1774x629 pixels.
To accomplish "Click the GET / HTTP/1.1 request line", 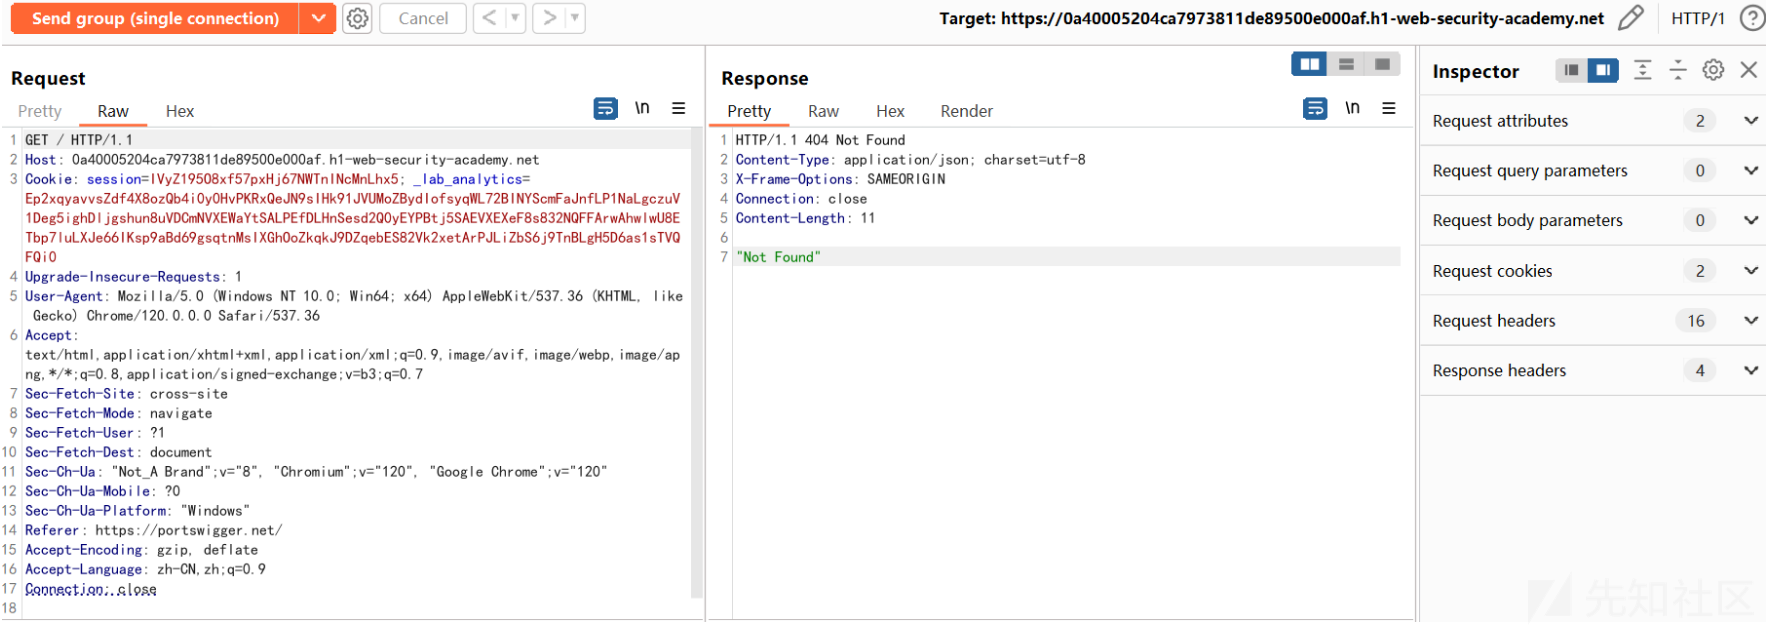I will 79,140.
